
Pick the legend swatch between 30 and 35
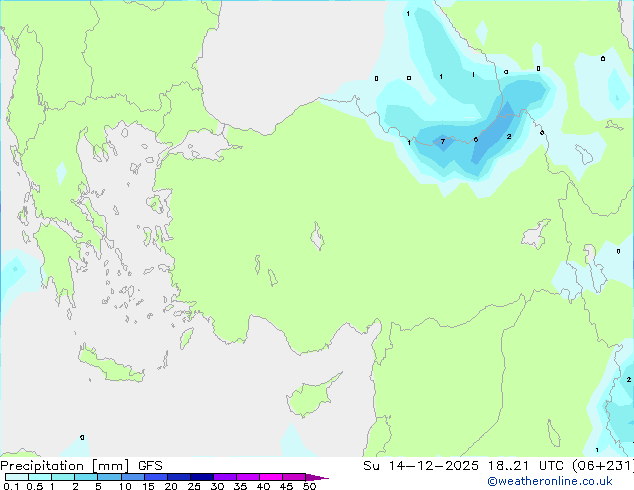(x=224, y=477)
